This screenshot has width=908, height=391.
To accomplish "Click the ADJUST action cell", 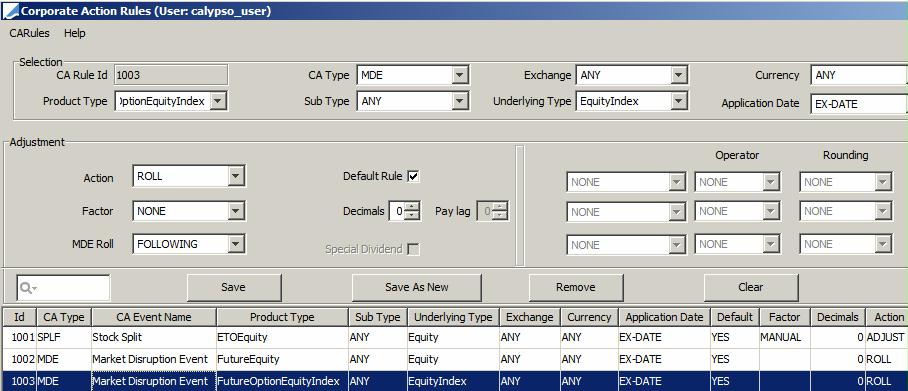I will pyautogui.click(x=887, y=337).
